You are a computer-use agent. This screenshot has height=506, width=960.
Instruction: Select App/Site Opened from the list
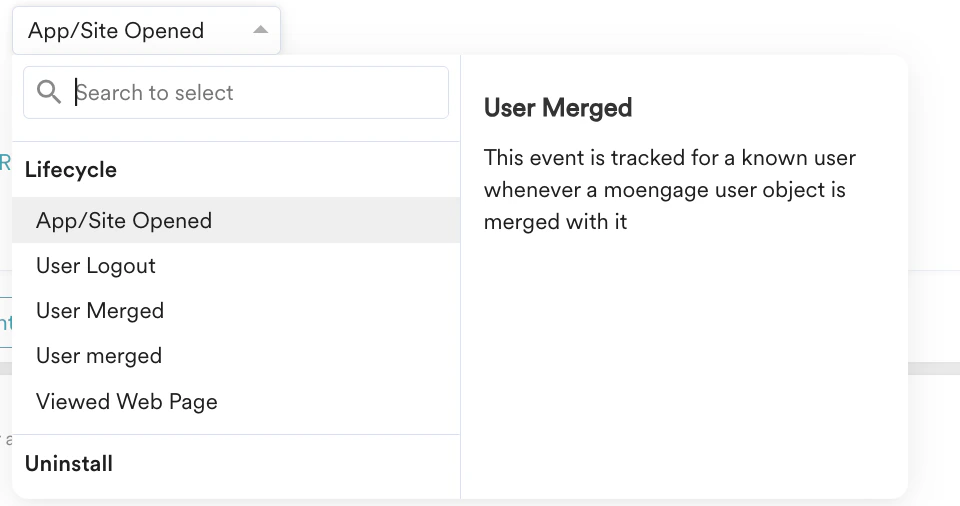(124, 221)
